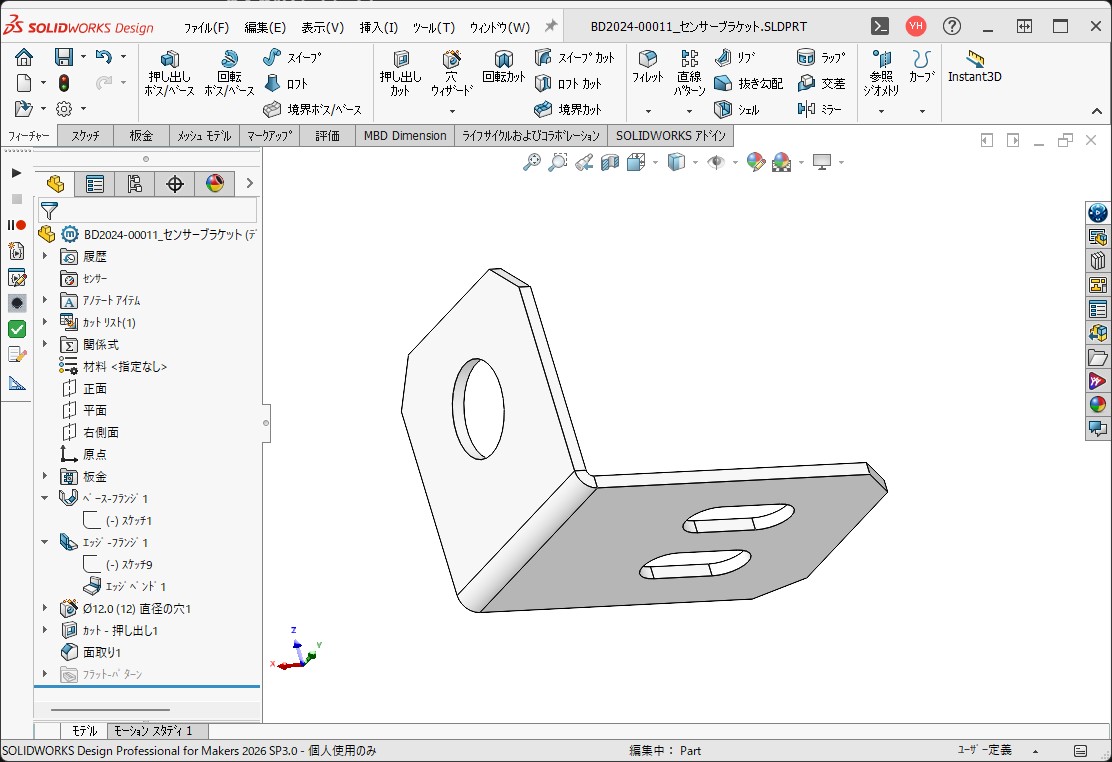1112x762 pixels.
Task: Select the 回転ボス/ベース (Revolved Boss) tool
Action: (x=229, y=72)
